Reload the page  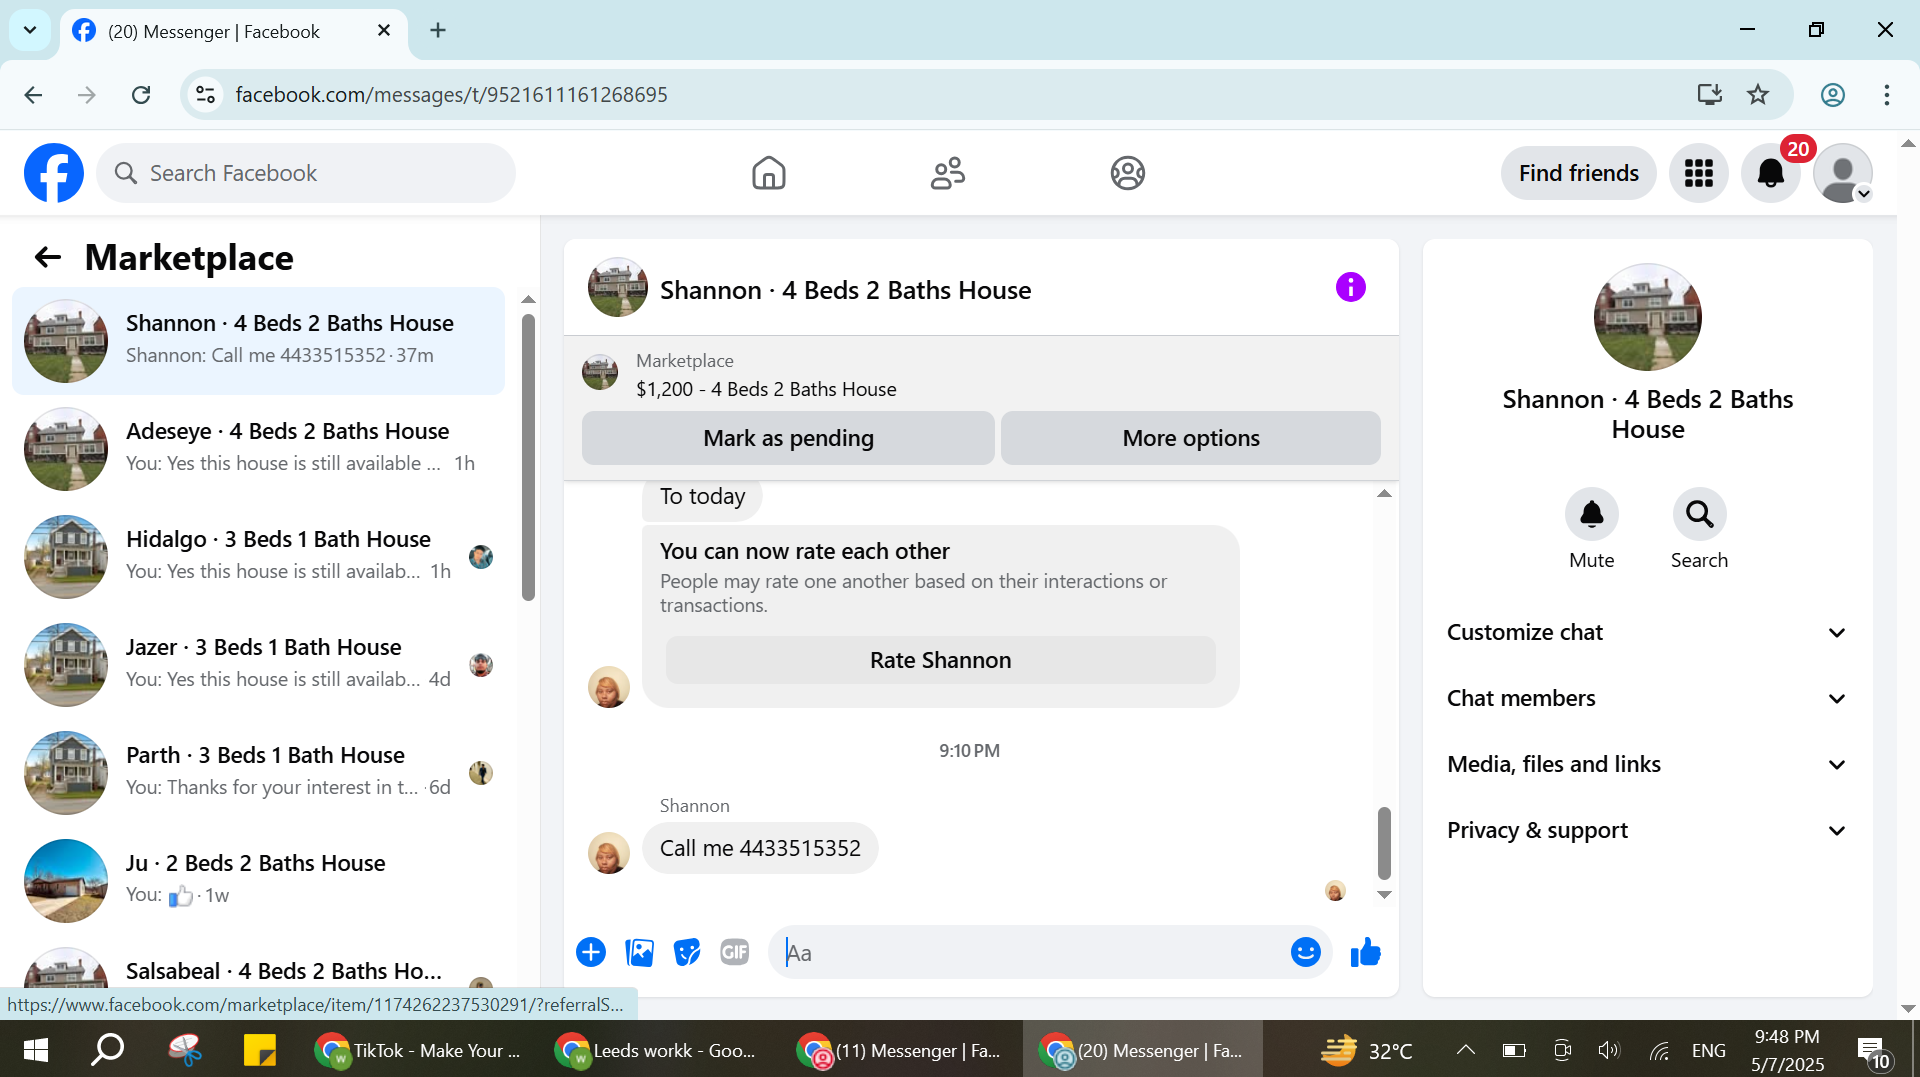(141, 95)
